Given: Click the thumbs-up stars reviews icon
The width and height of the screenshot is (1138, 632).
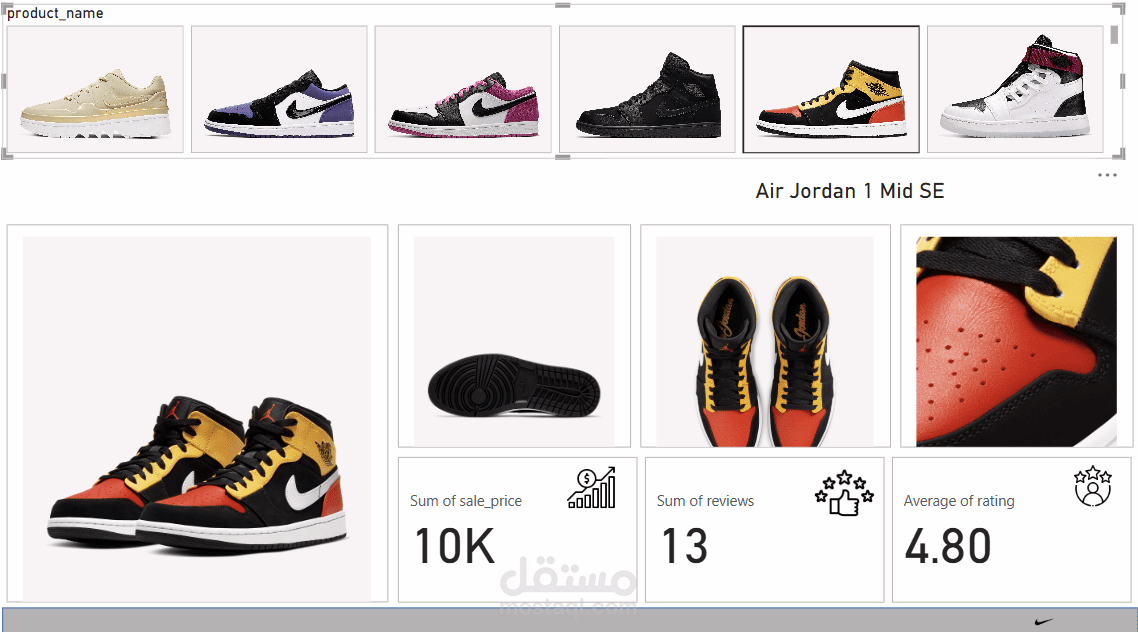Looking at the screenshot, I should pyautogui.click(x=844, y=493).
